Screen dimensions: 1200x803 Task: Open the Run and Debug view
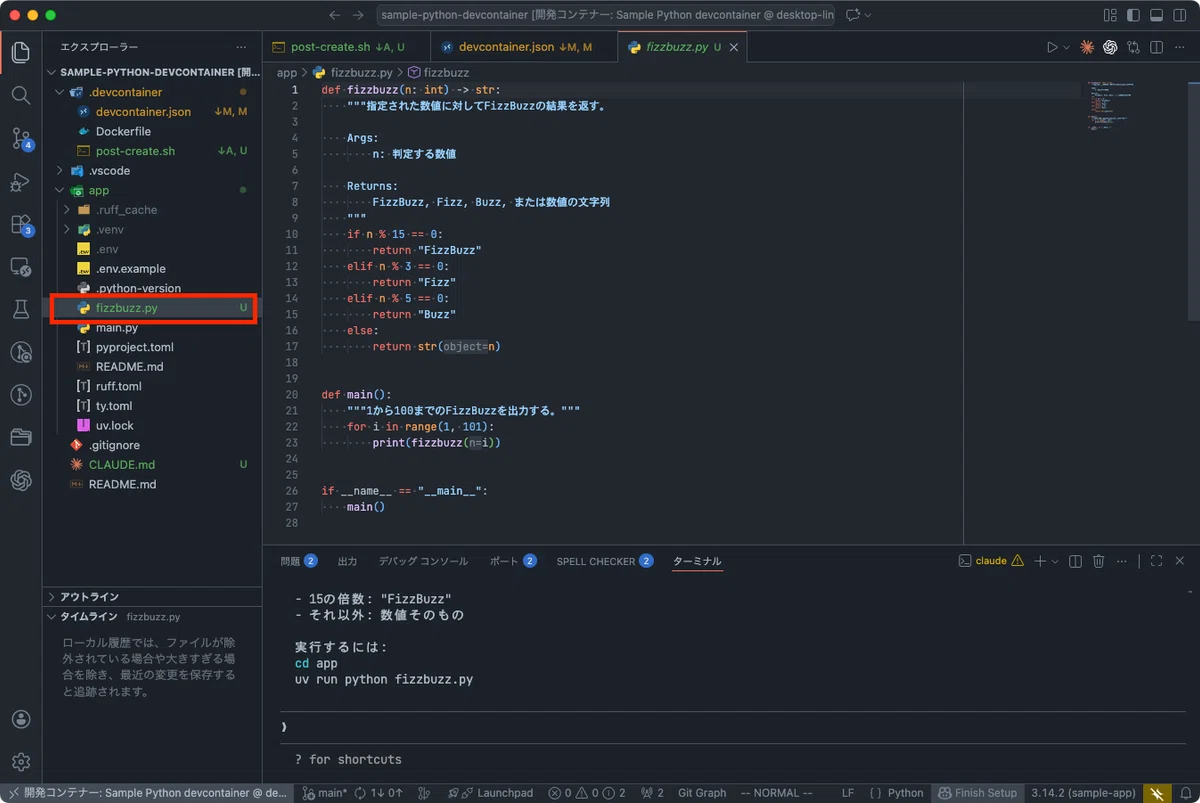(x=20, y=182)
